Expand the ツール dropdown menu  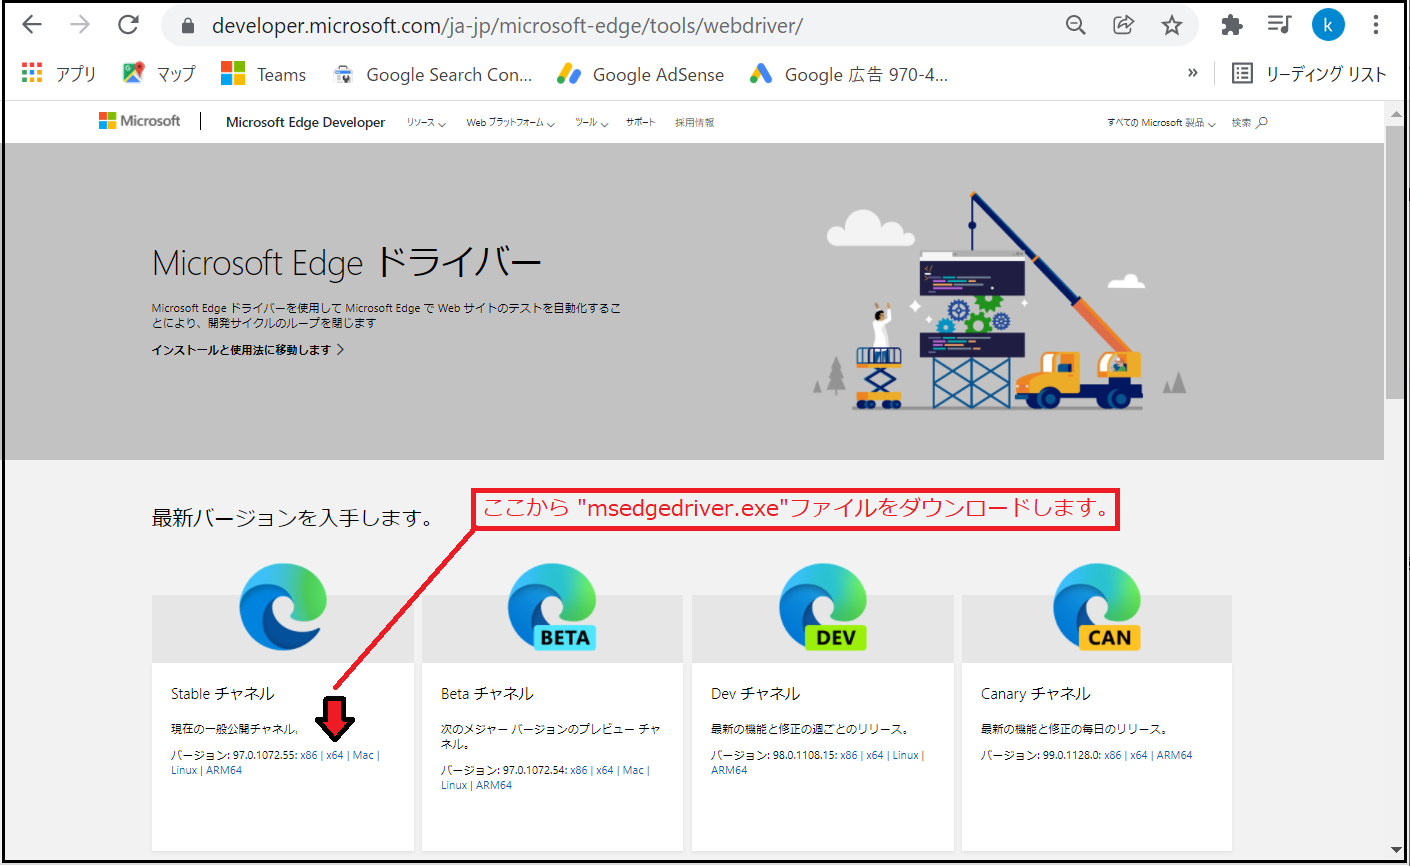(x=591, y=122)
